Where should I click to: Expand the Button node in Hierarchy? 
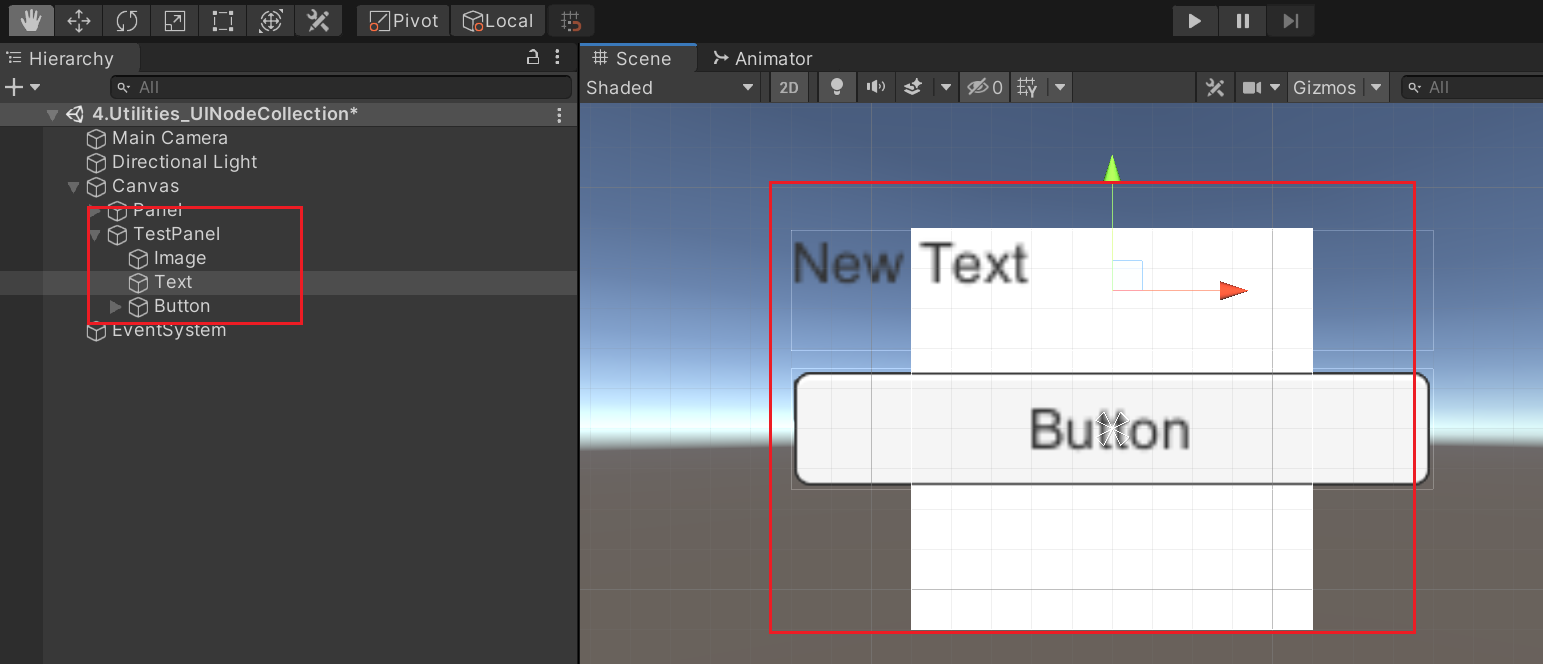coord(116,307)
